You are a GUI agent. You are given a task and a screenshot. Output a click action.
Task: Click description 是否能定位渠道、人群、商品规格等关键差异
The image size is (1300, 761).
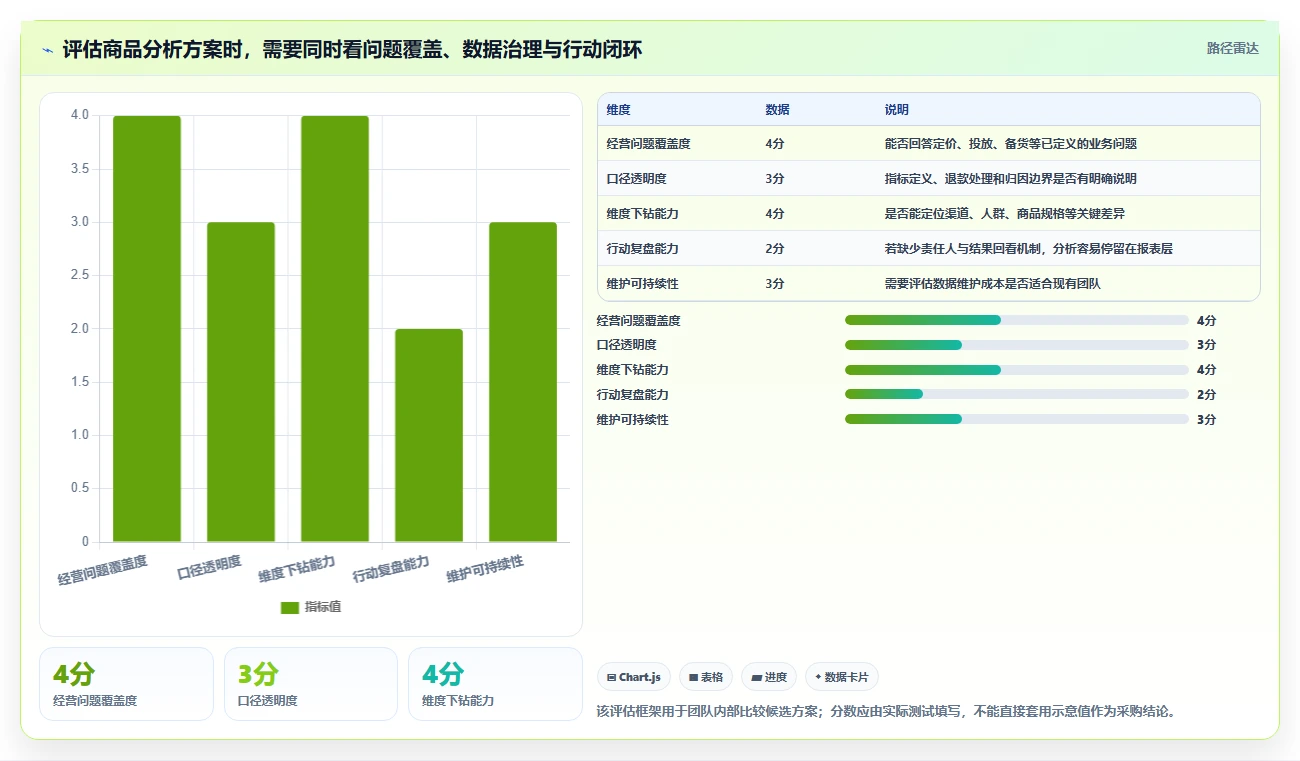1004,214
